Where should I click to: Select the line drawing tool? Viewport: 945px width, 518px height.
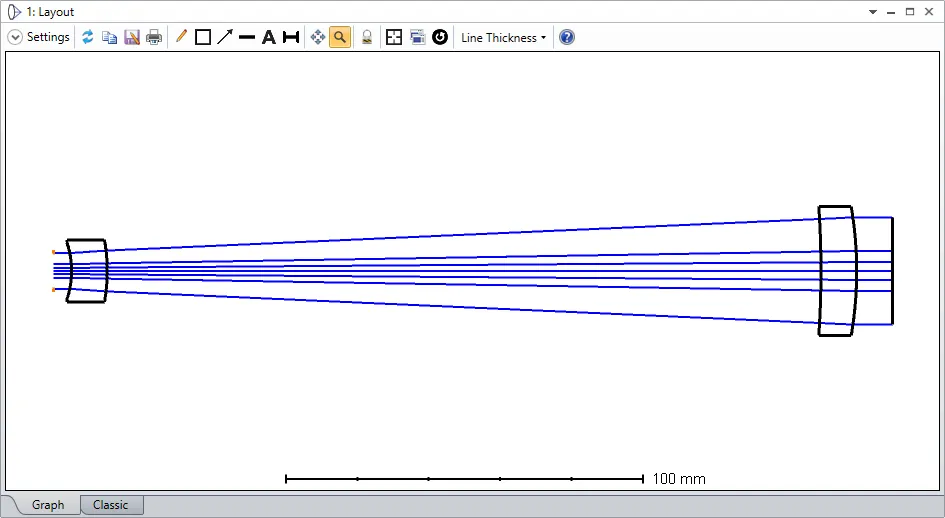click(x=247, y=37)
